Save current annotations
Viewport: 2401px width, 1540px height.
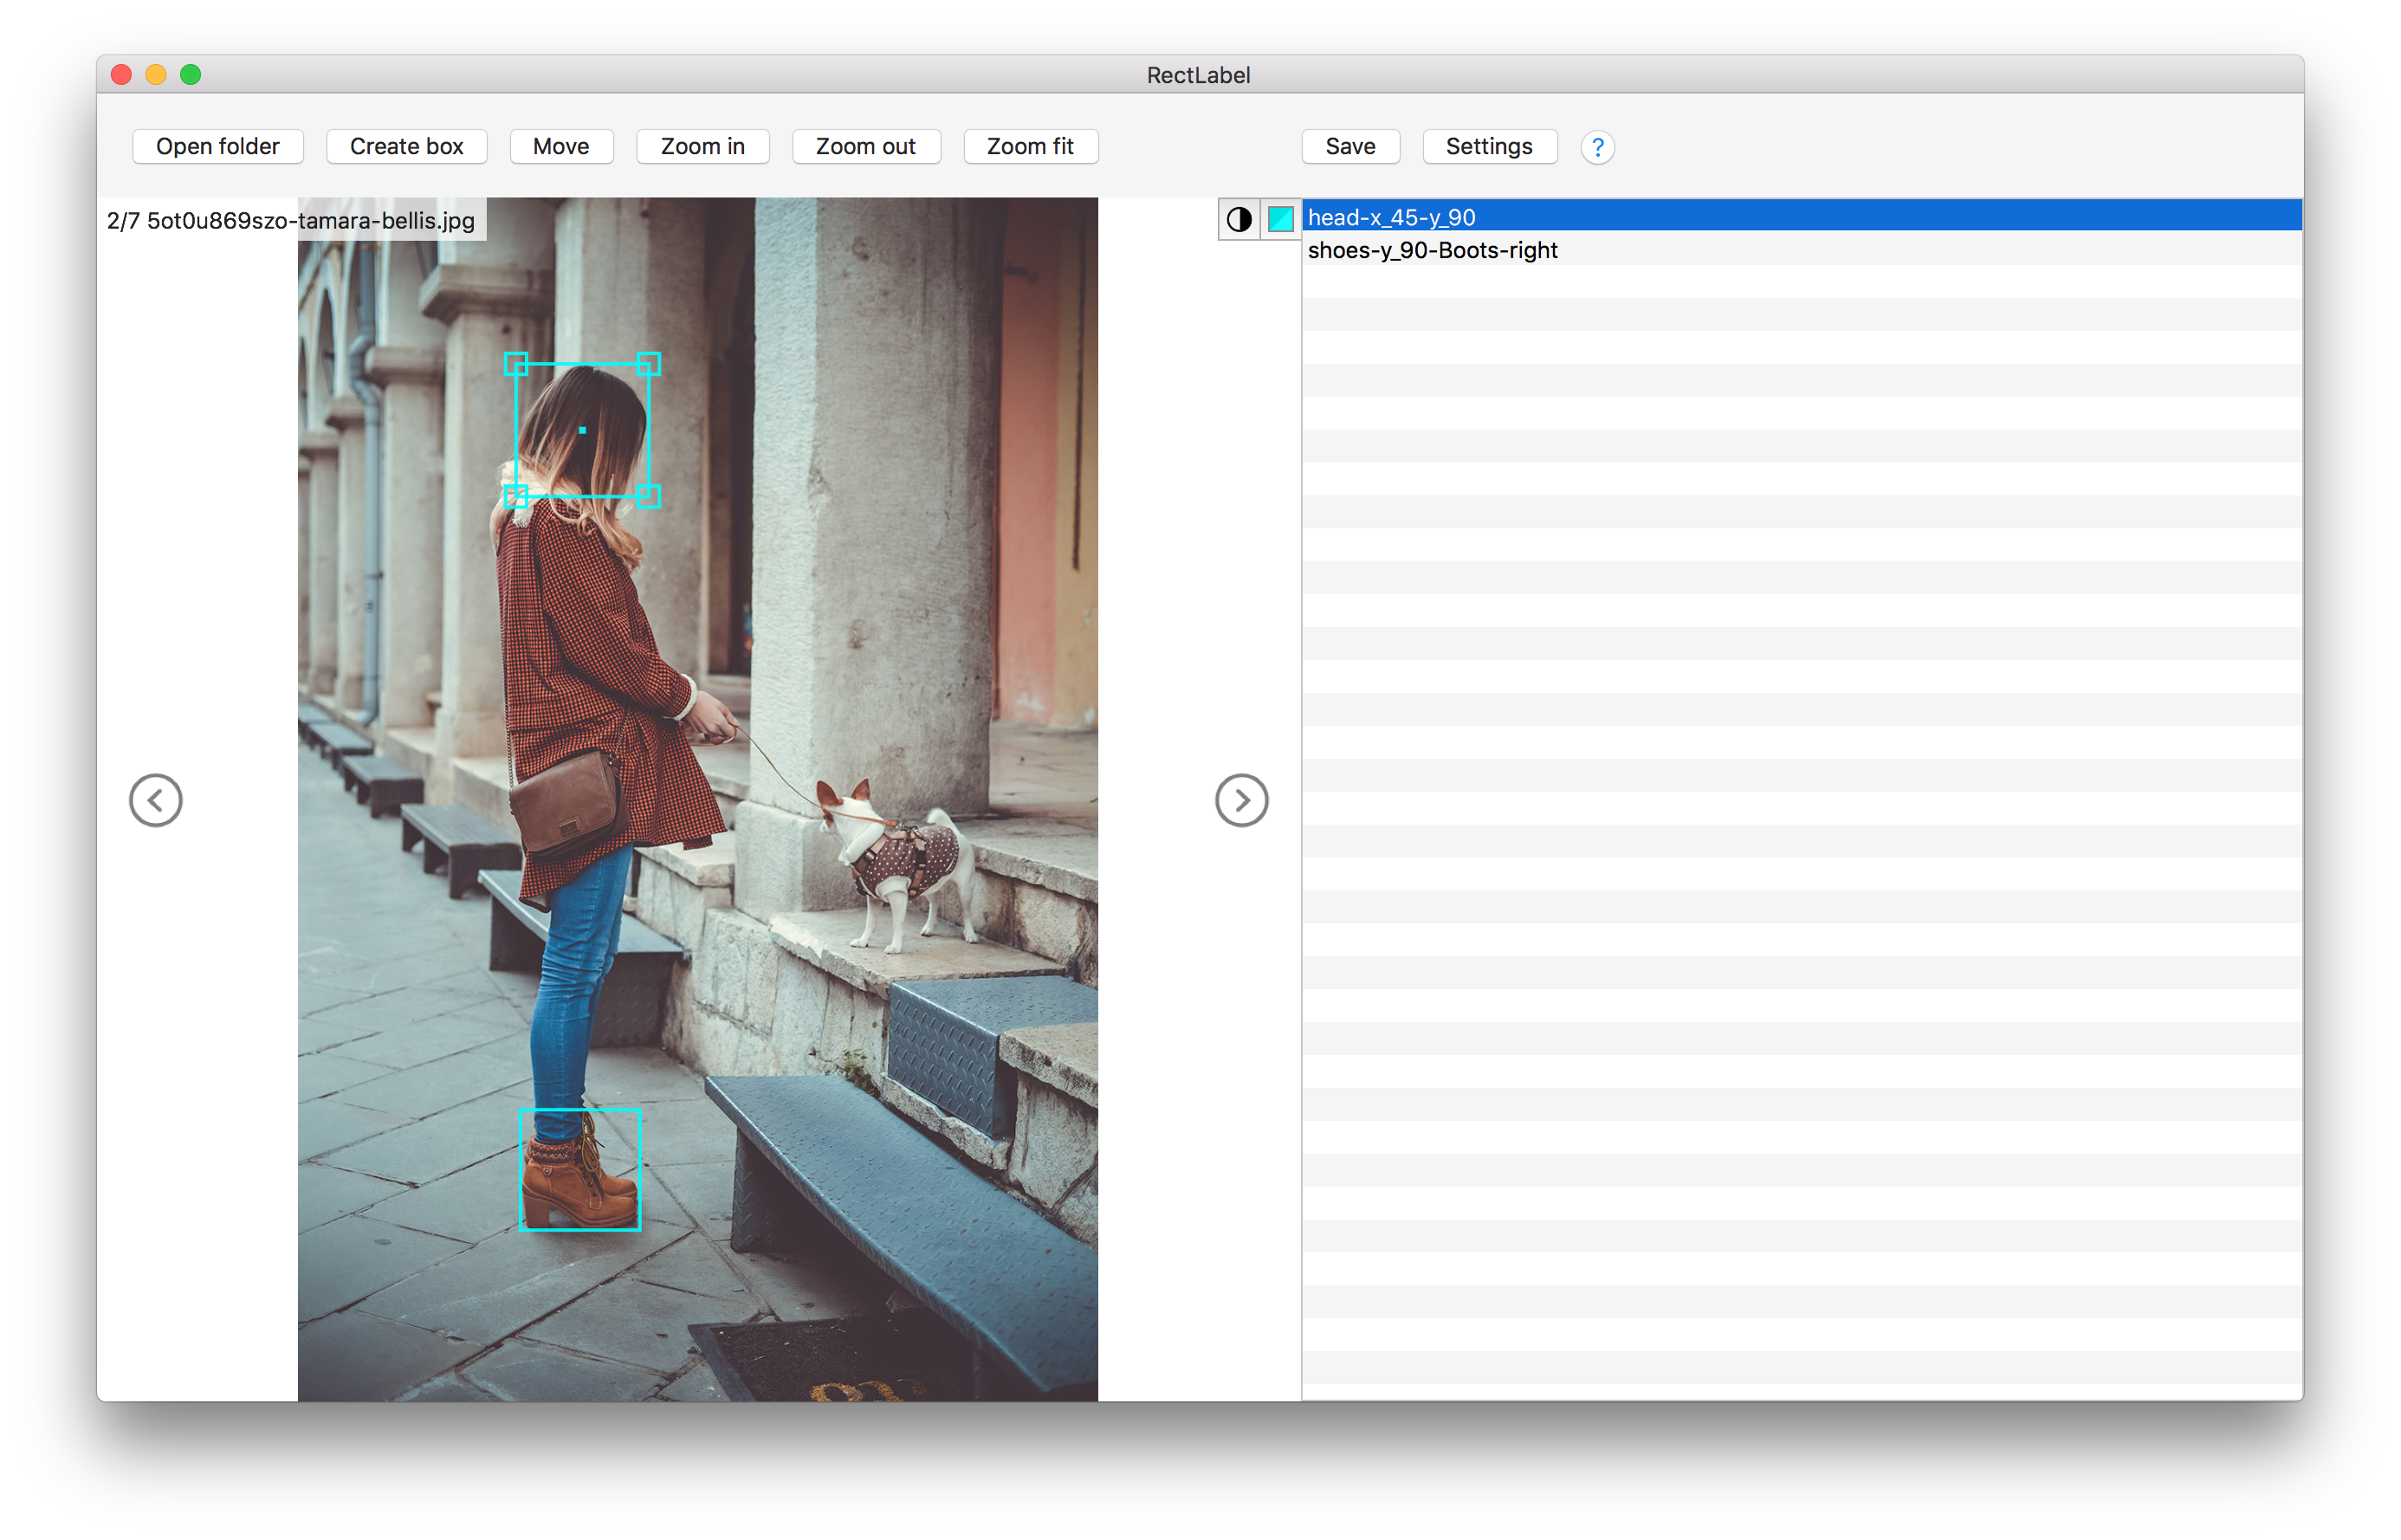pos(1348,146)
